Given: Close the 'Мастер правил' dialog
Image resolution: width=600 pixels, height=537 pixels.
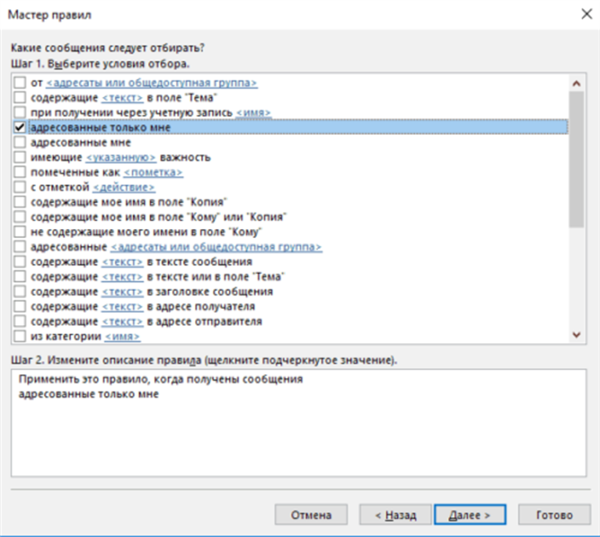Looking at the screenshot, I should tap(587, 14).
